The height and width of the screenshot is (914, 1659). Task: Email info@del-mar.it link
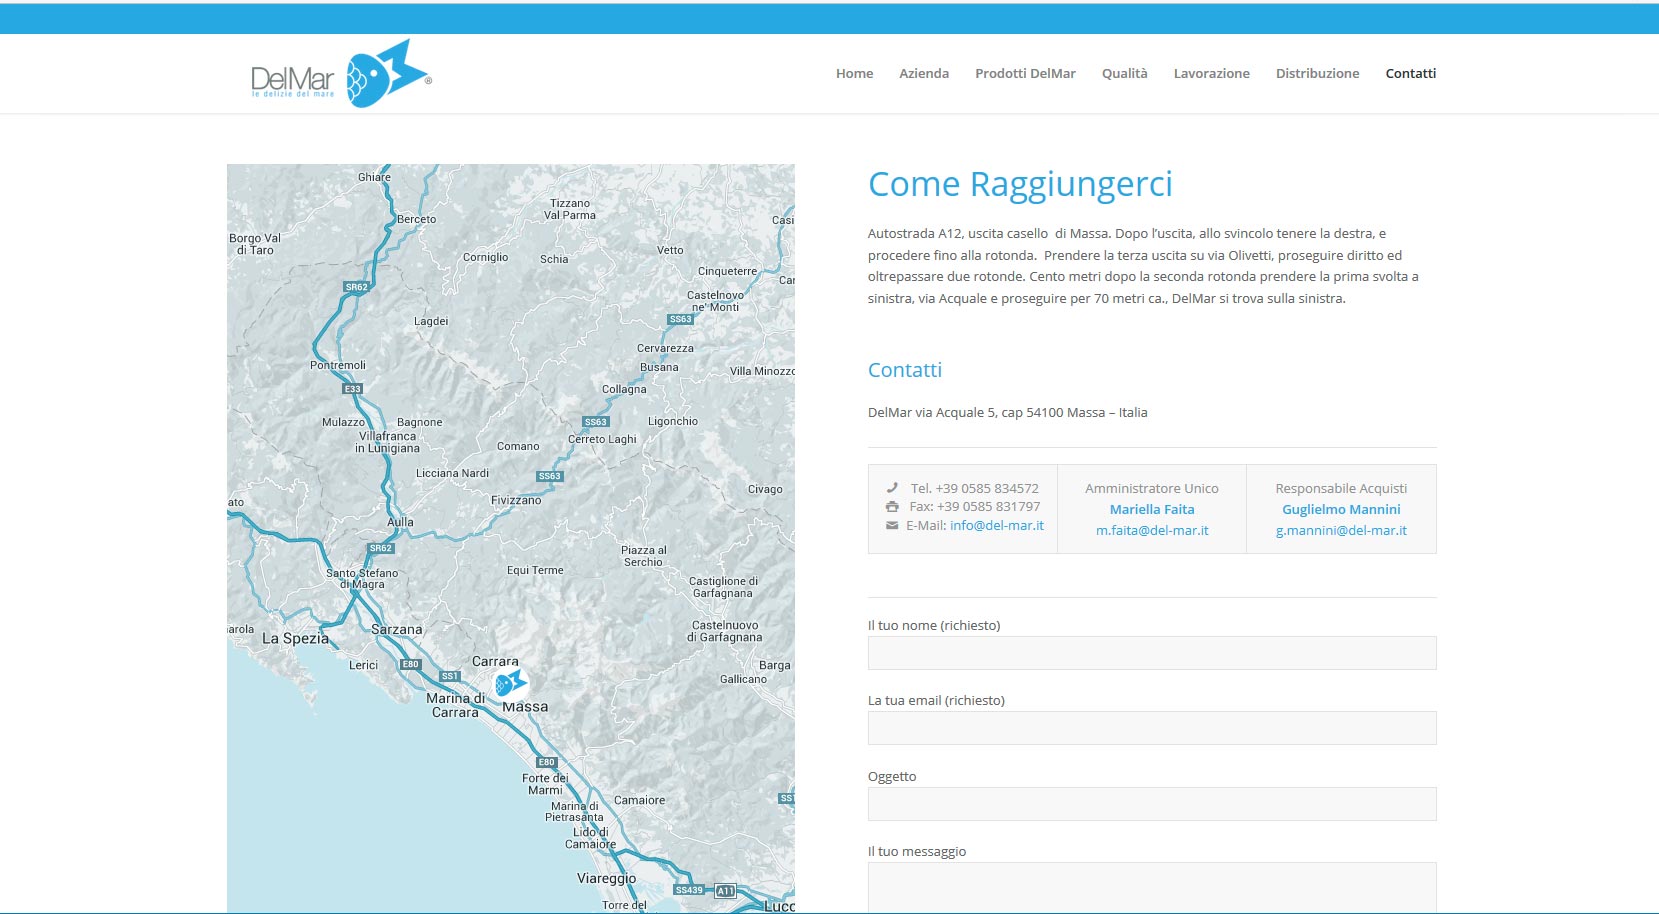pyautogui.click(x=997, y=525)
